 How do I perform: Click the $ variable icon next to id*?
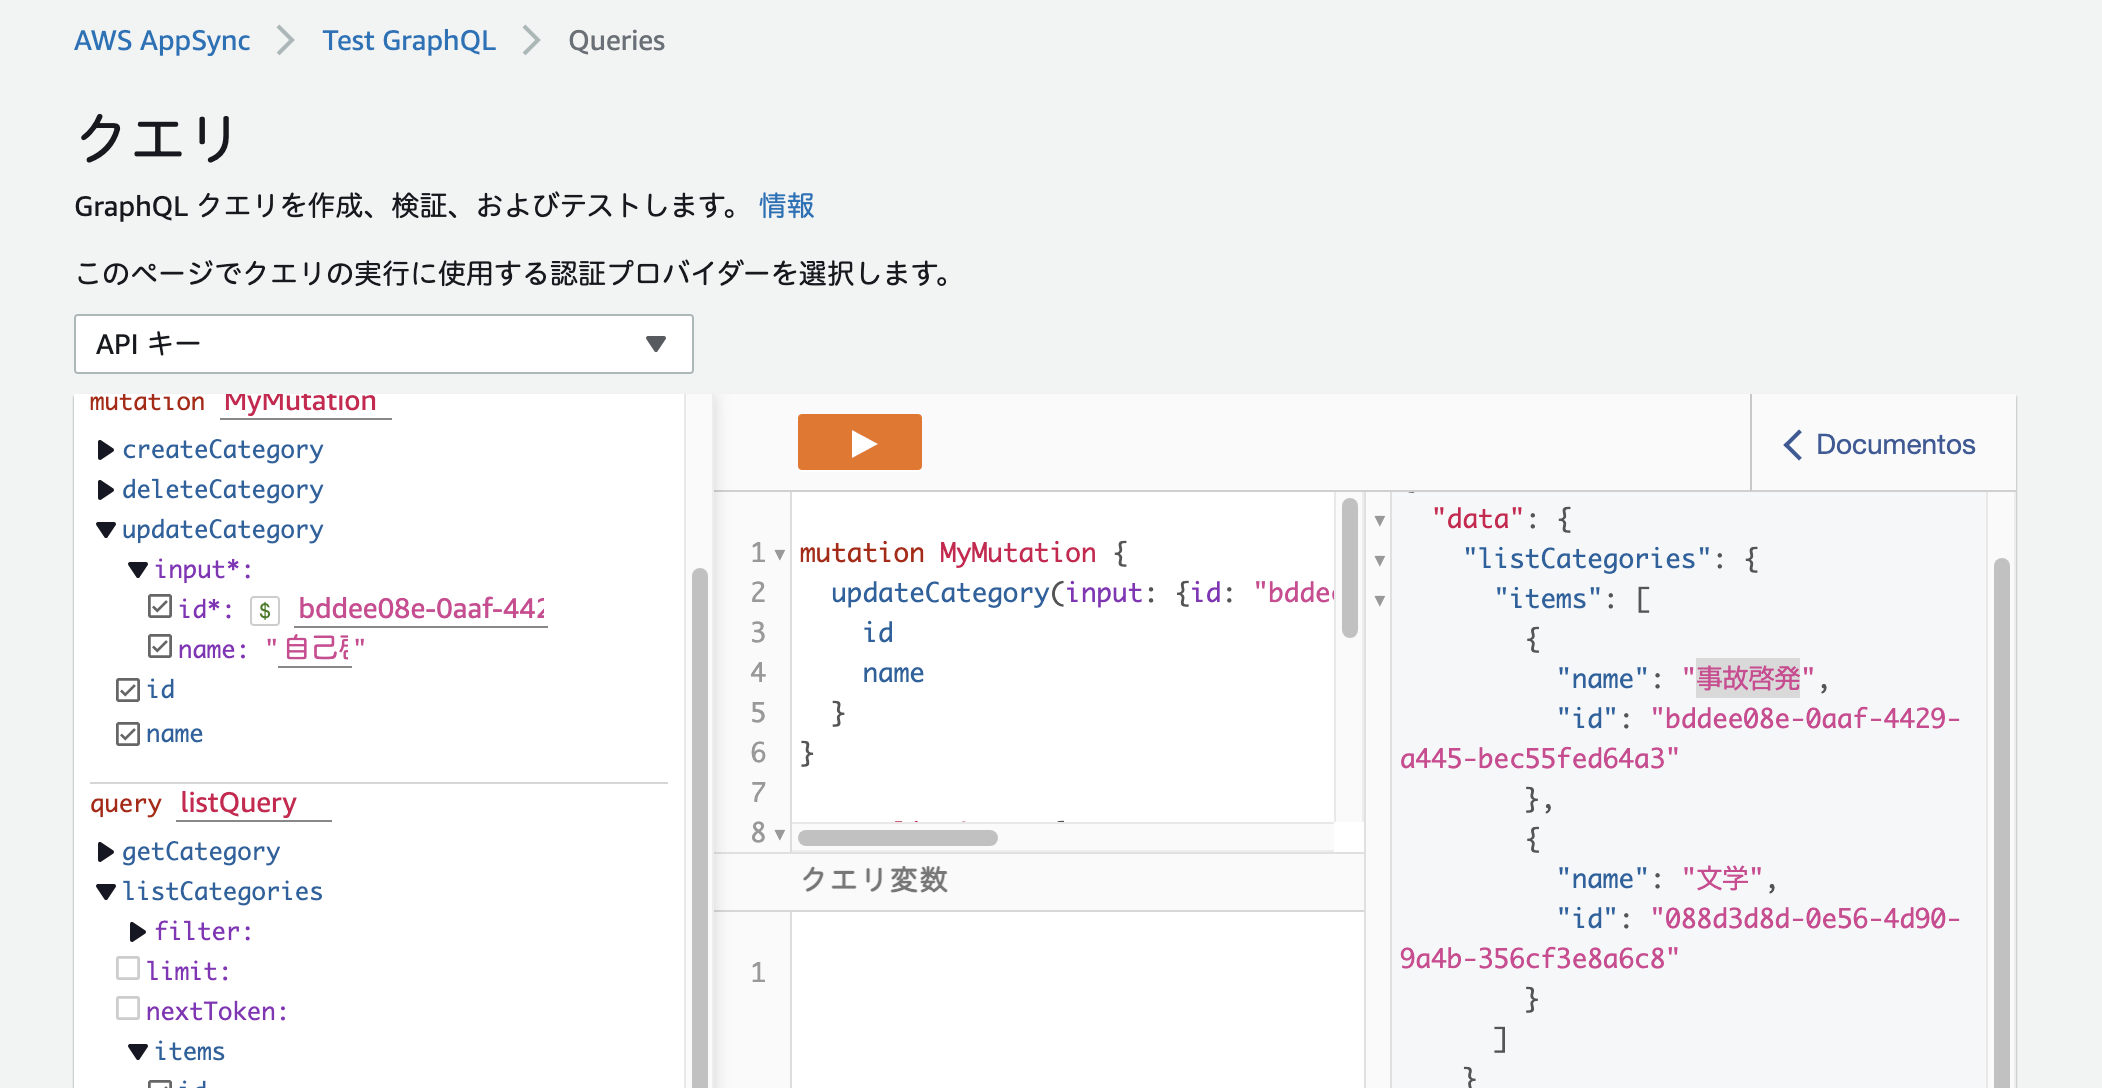point(265,610)
